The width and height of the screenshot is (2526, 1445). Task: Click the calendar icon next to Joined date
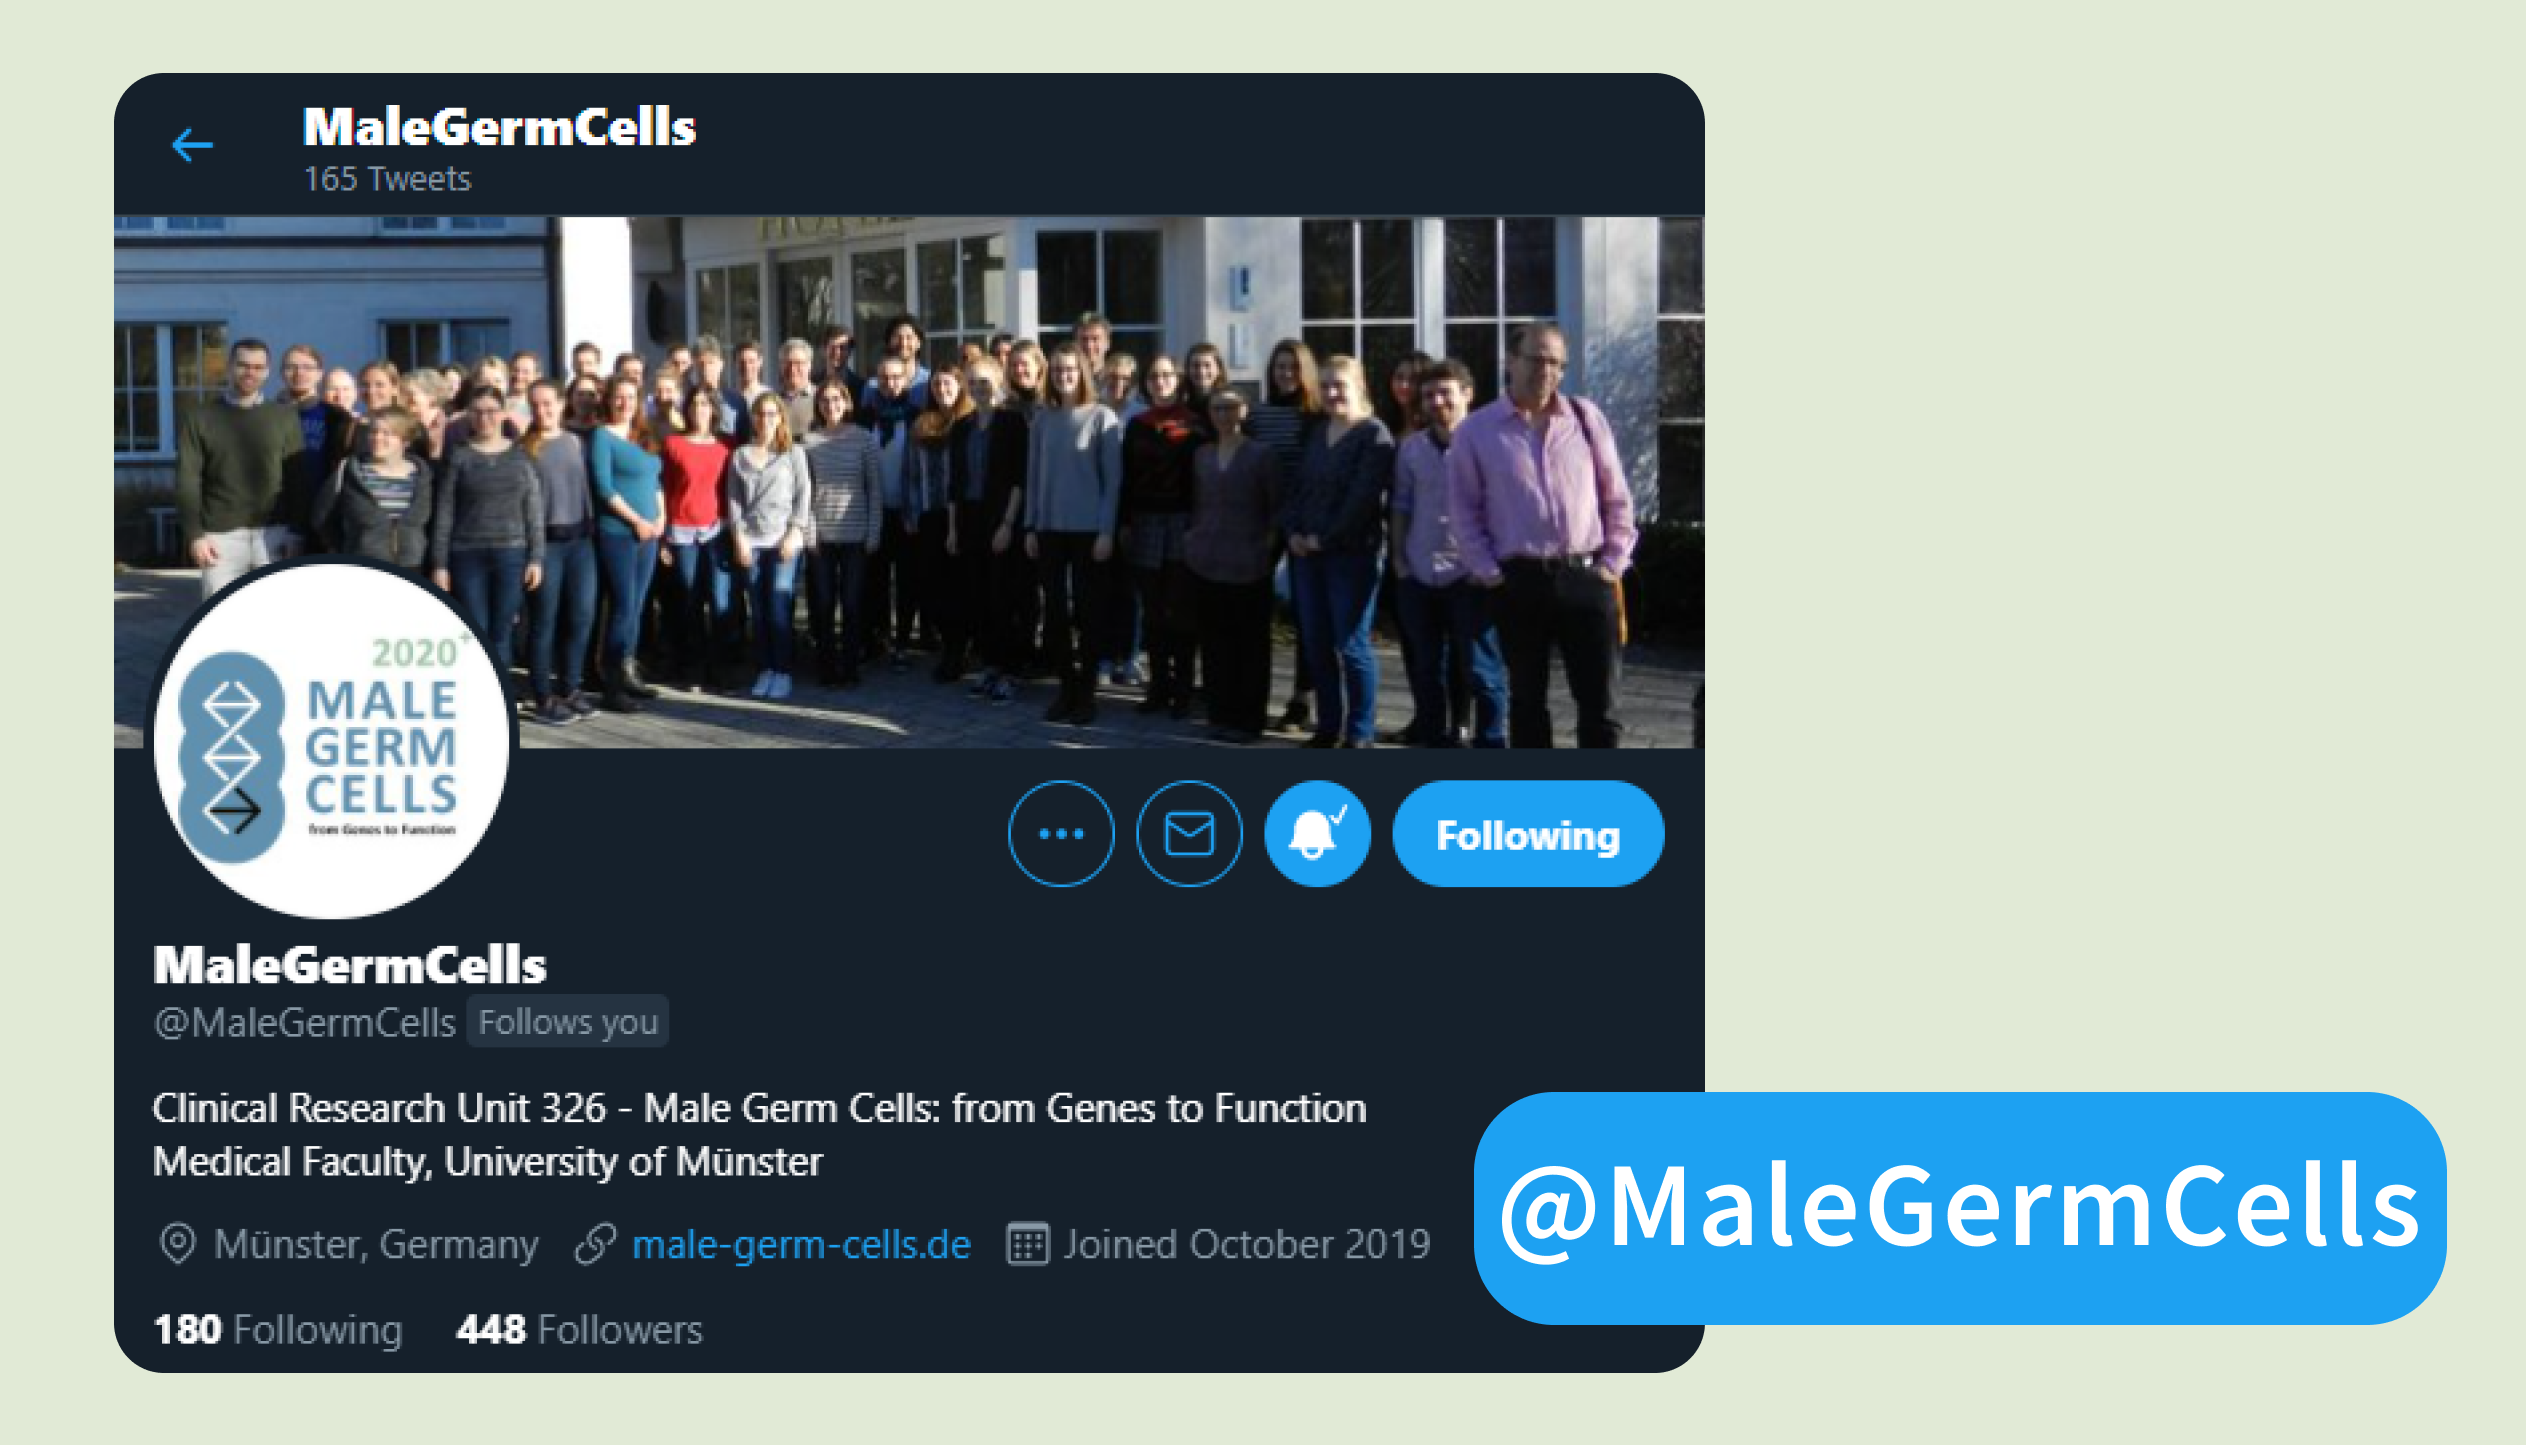click(1027, 1245)
